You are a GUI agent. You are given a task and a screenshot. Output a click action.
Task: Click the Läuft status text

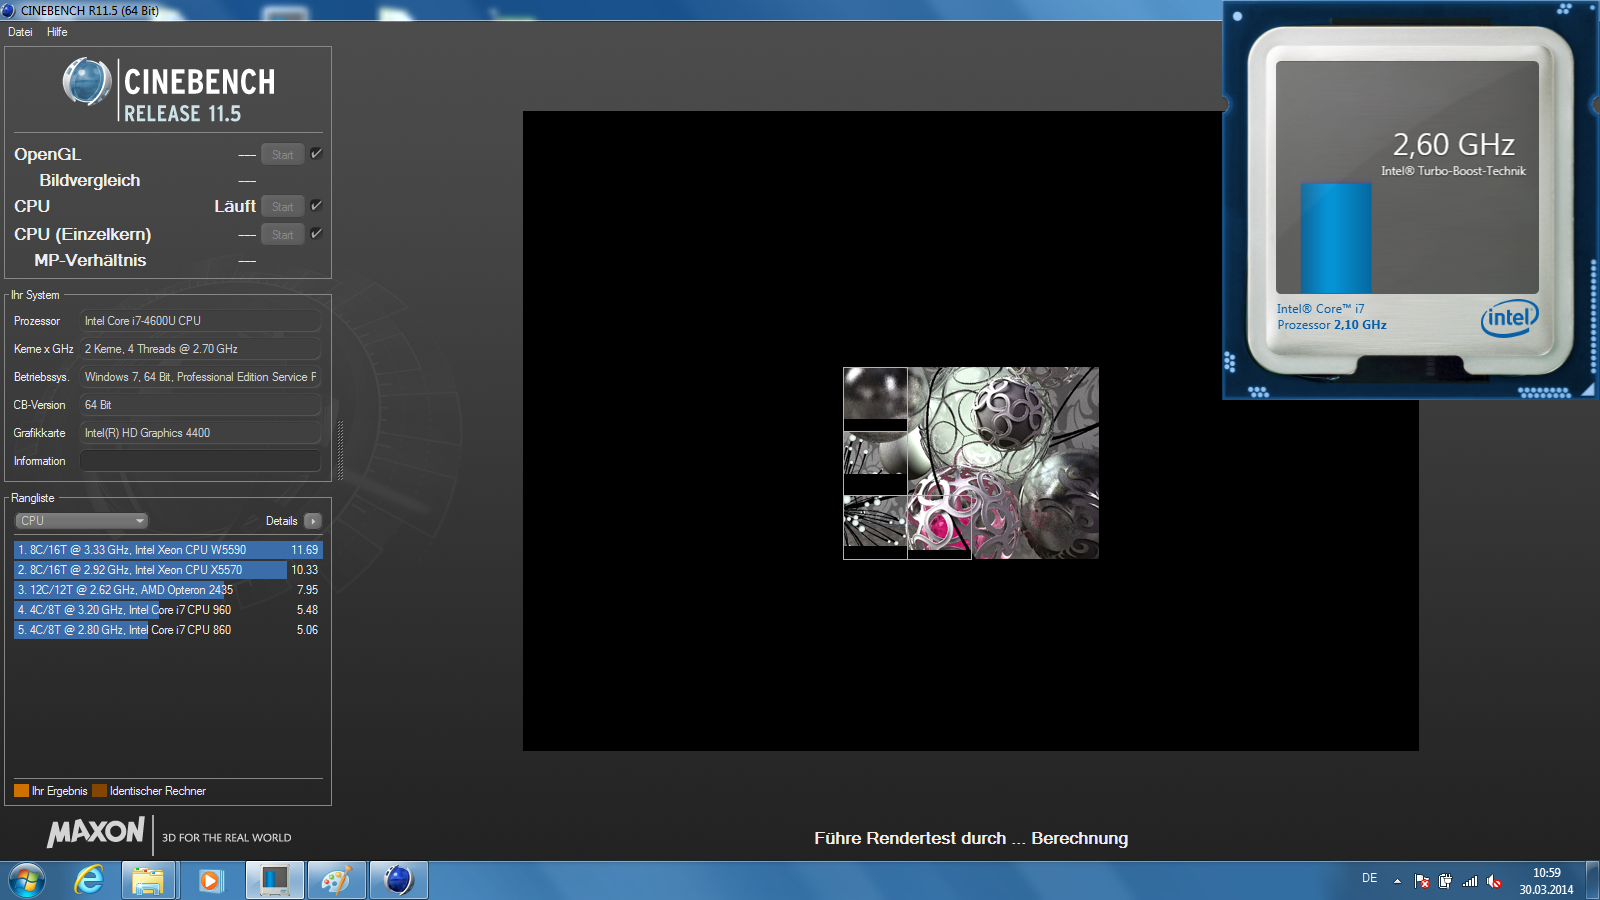pos(235,206)
